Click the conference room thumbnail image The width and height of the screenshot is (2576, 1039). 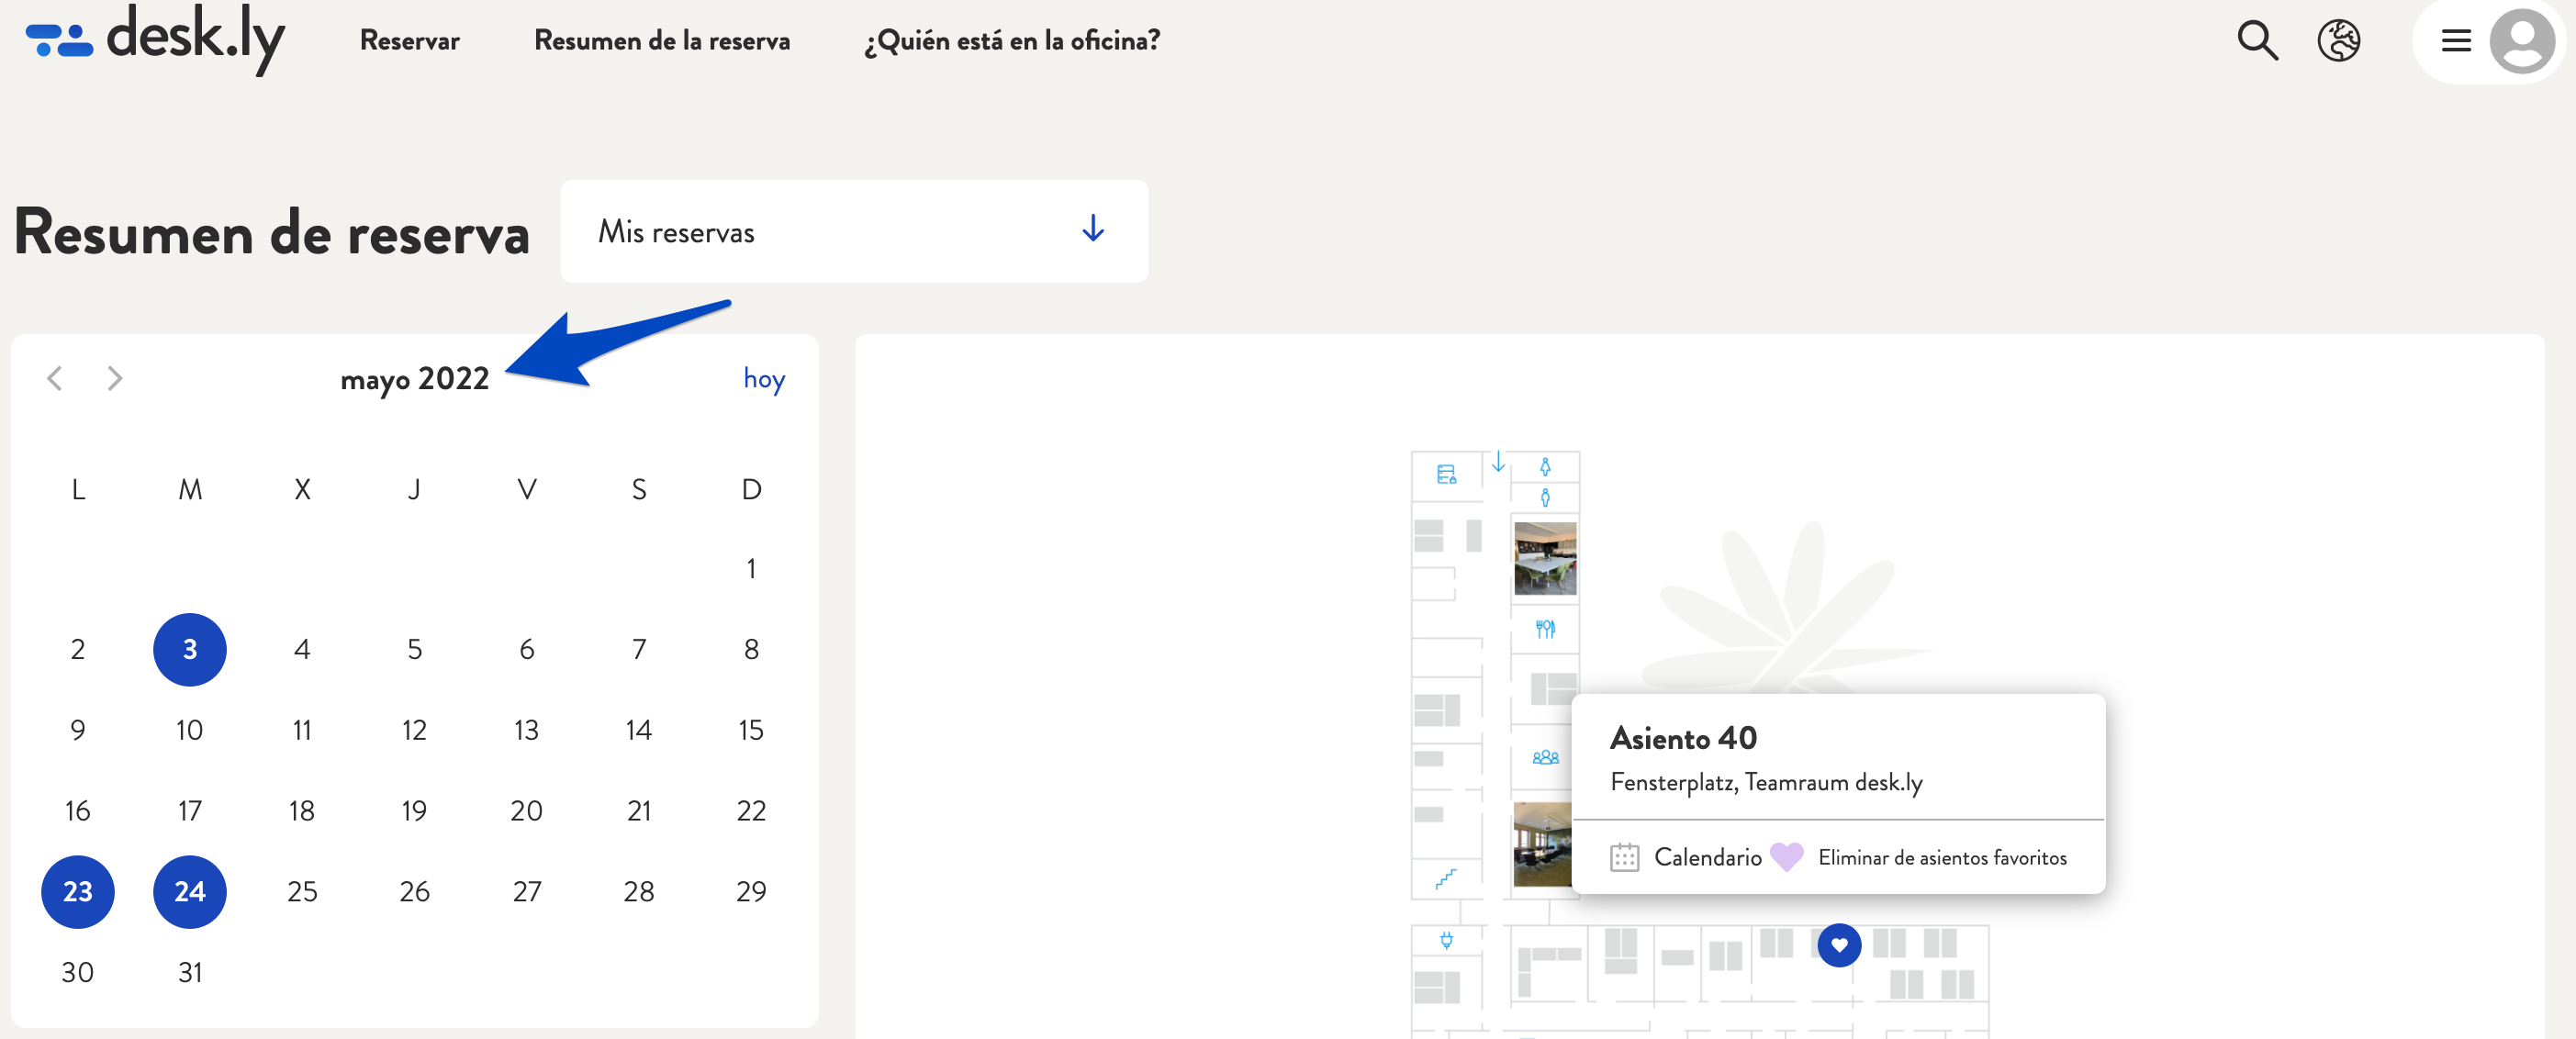tap(1544, 558)
